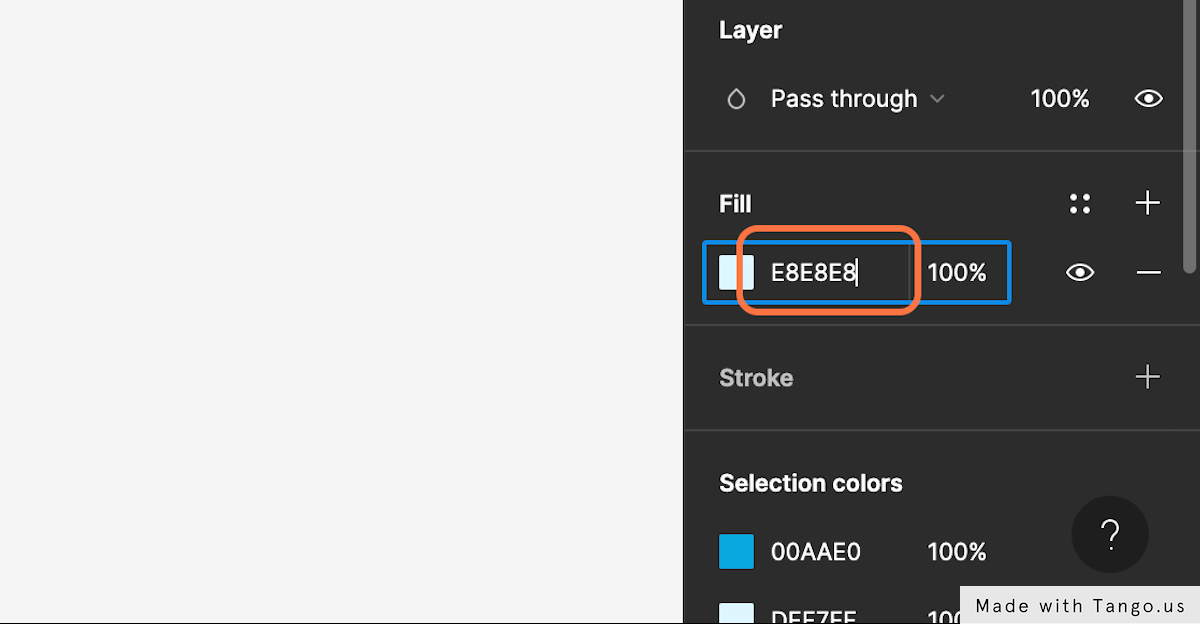Toggle layer visibility eye icon
The image size is (1200, 624).
point(1148,99)
